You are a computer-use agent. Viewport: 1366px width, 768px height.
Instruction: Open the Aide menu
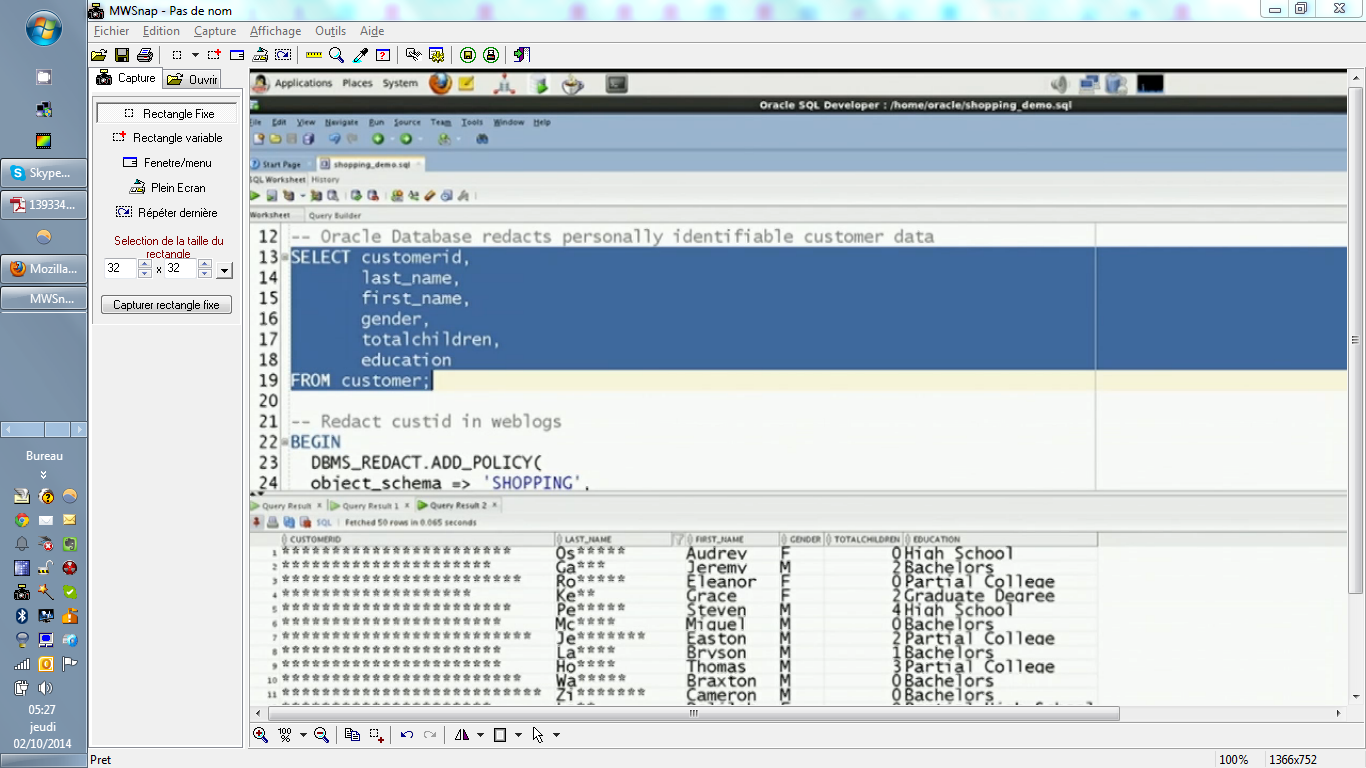pyautogui.click(x=372, y=31)
